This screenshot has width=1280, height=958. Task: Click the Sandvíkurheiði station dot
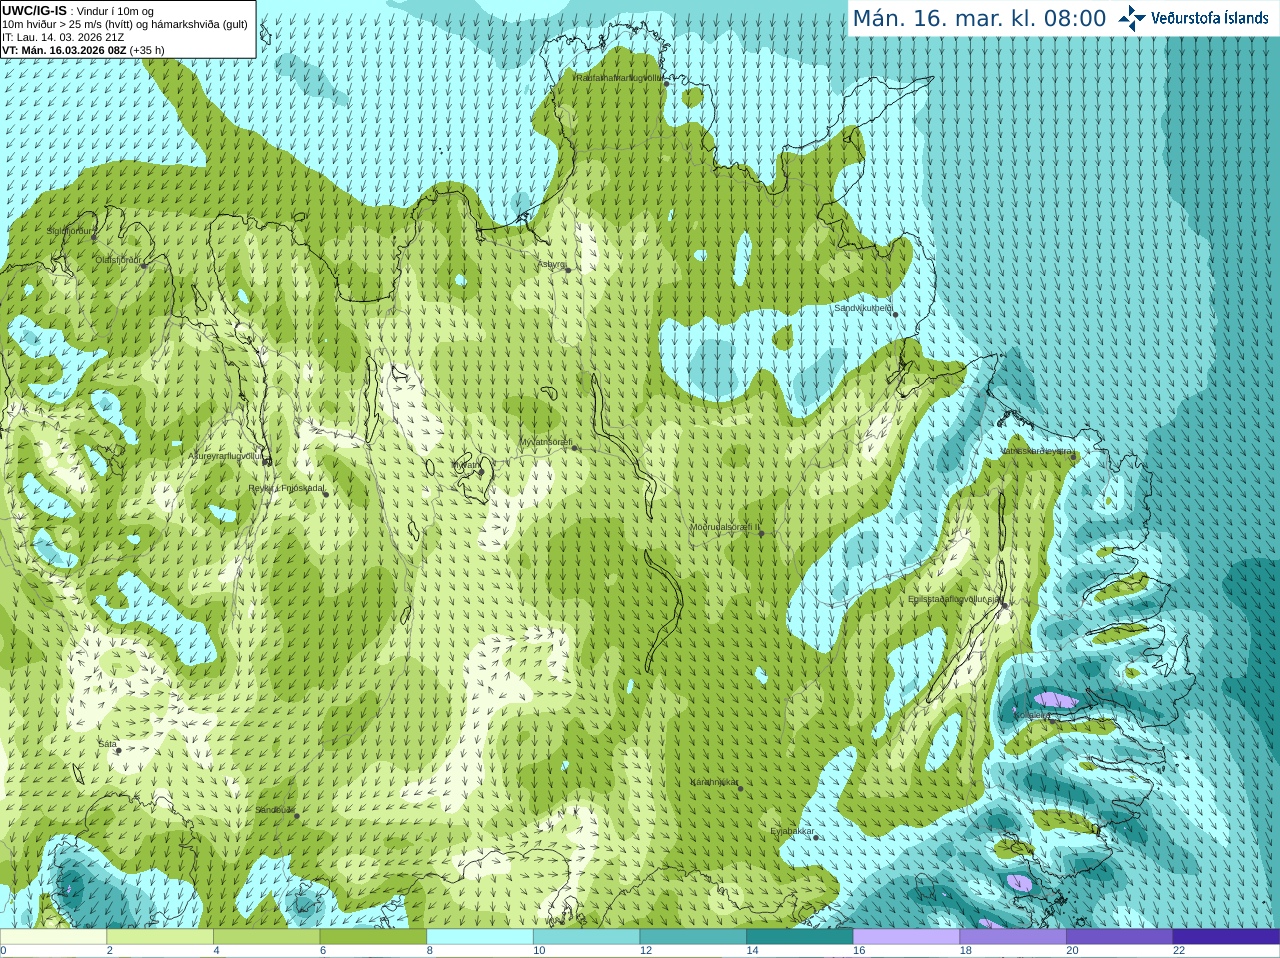click(x=895, y=315)
